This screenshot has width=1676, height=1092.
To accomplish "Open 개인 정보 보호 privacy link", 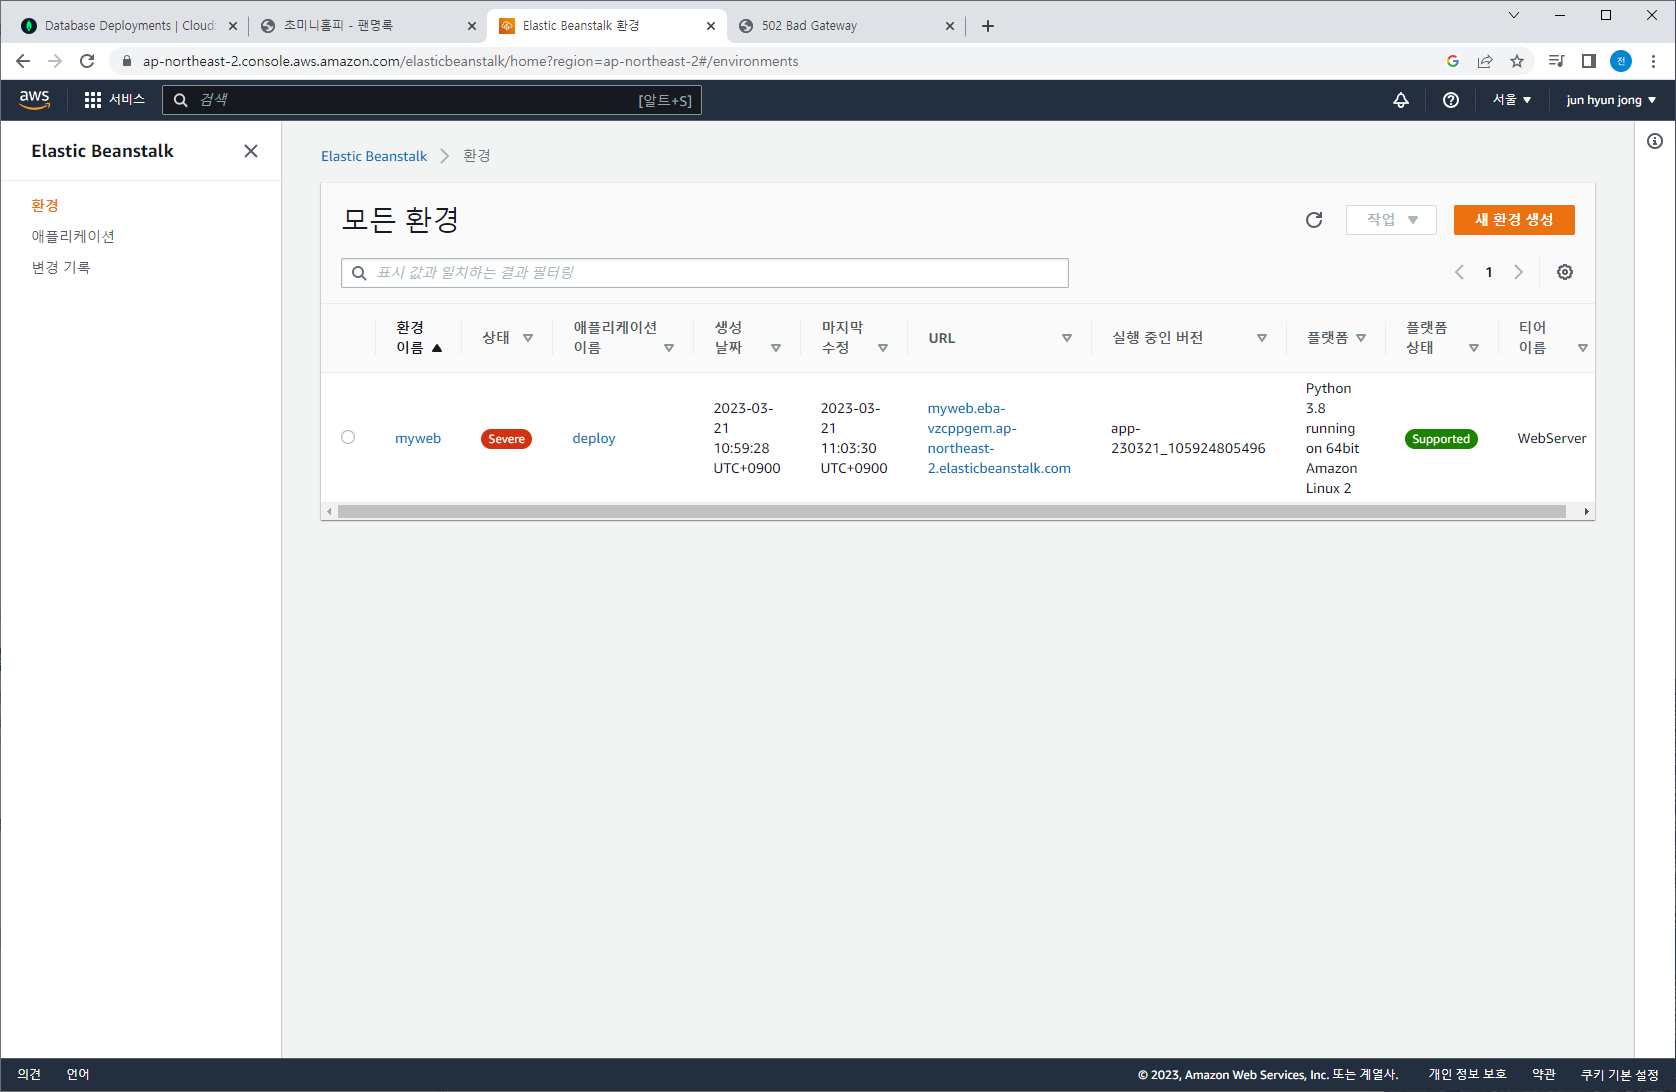I will pyautogui.click(x=1467, y=1074).
